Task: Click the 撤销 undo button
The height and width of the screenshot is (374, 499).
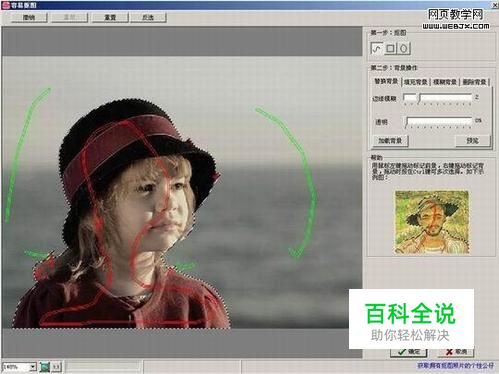Action: [30, 17]
